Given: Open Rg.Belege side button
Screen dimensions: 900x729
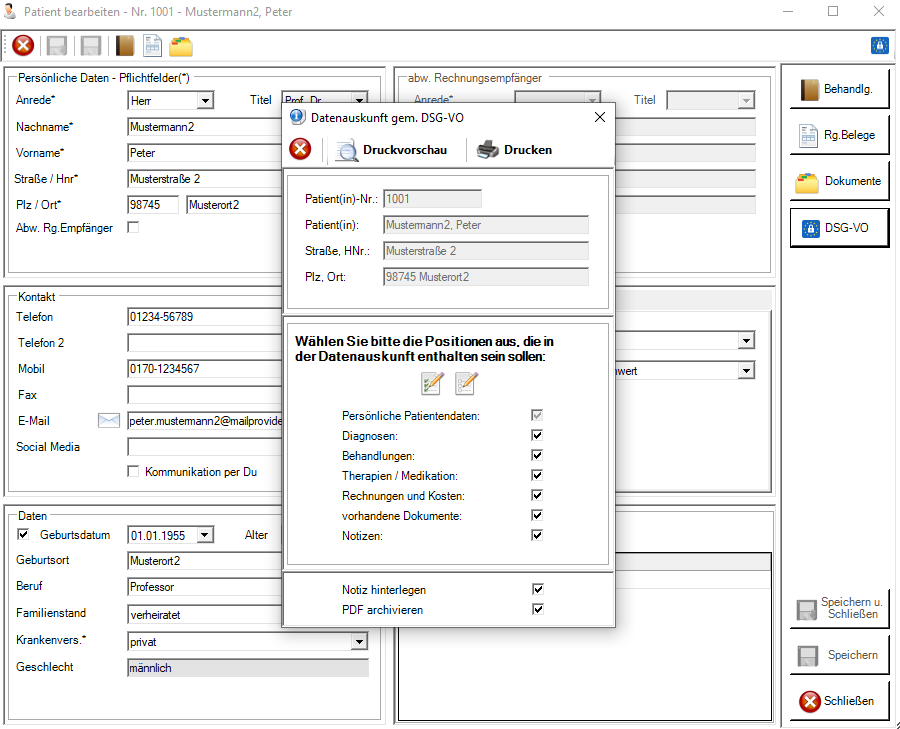Looking at the screenshot, I should pyautogui.click(x=839, y=135).
